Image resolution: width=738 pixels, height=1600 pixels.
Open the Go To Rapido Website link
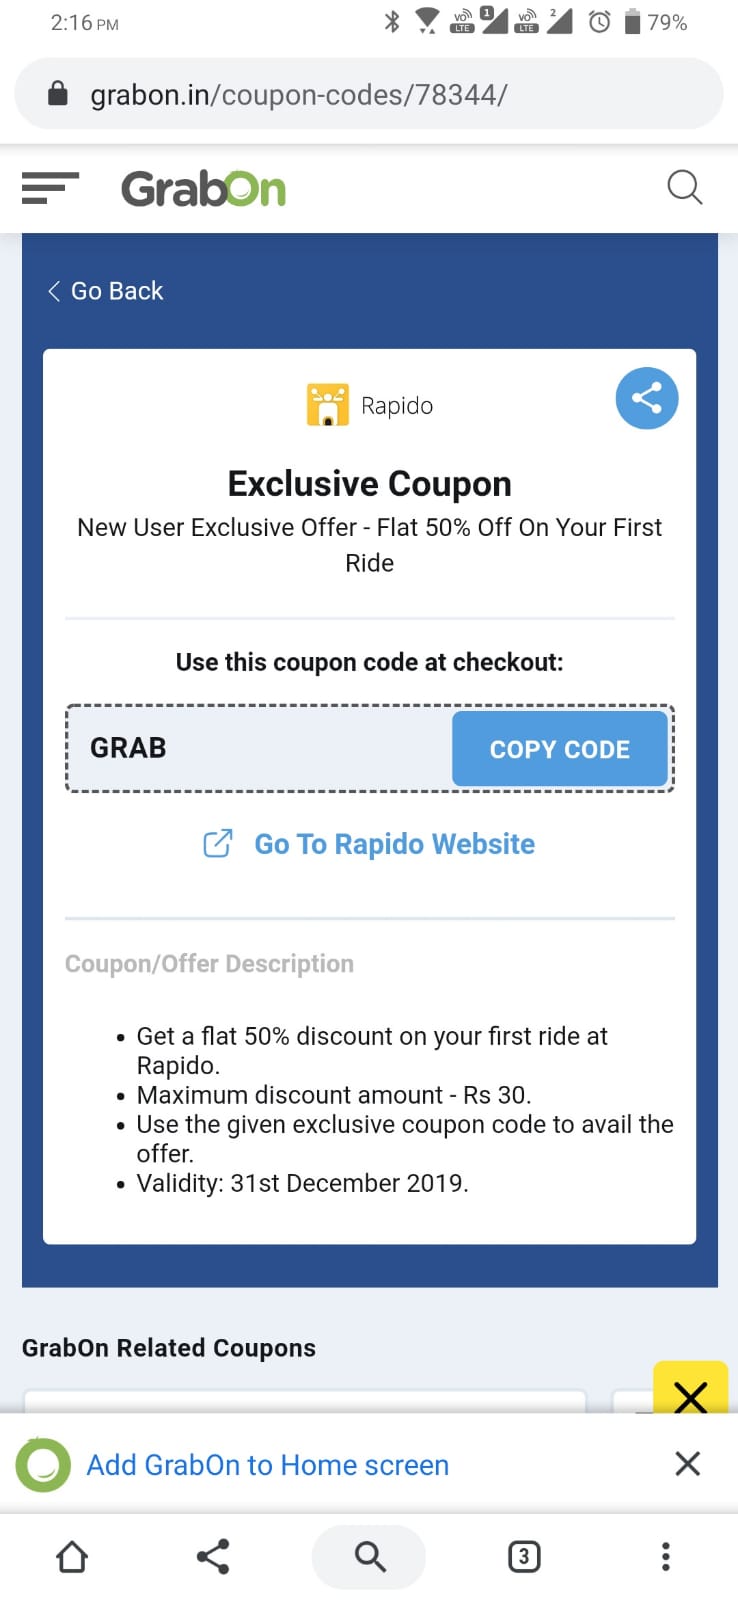point(395,844)
